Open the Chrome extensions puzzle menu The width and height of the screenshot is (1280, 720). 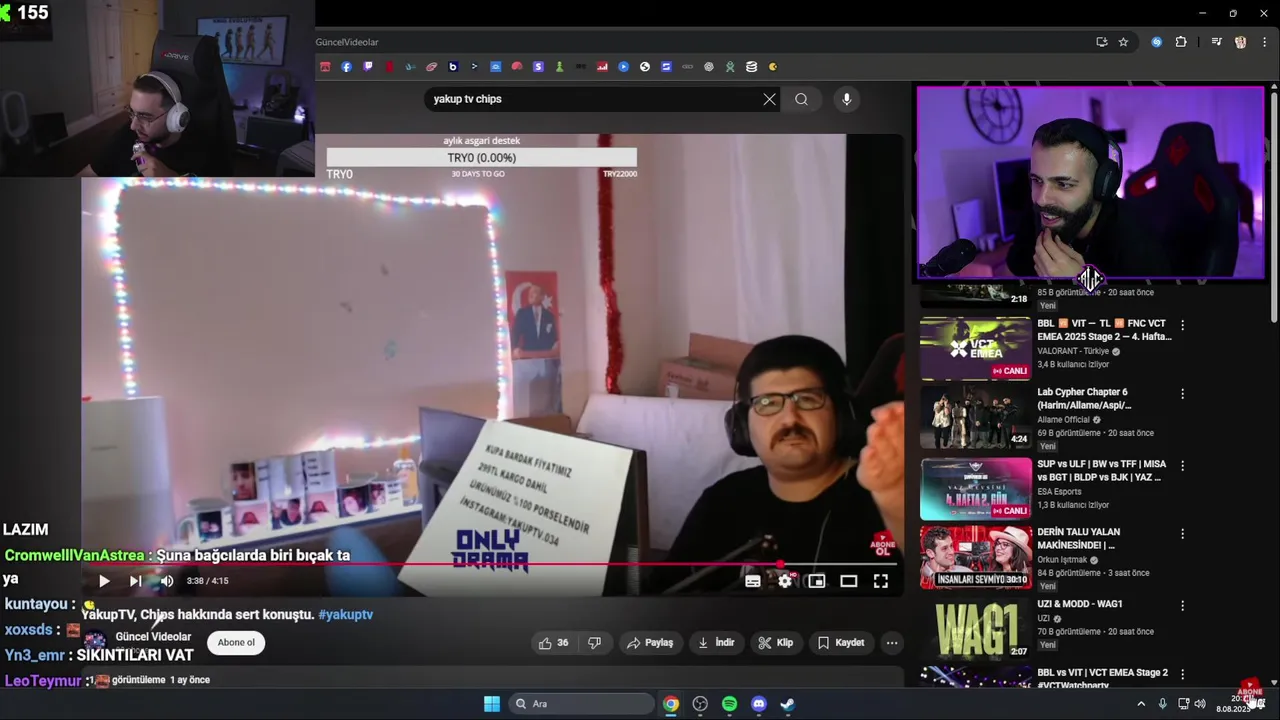[x=1181, y=42]
